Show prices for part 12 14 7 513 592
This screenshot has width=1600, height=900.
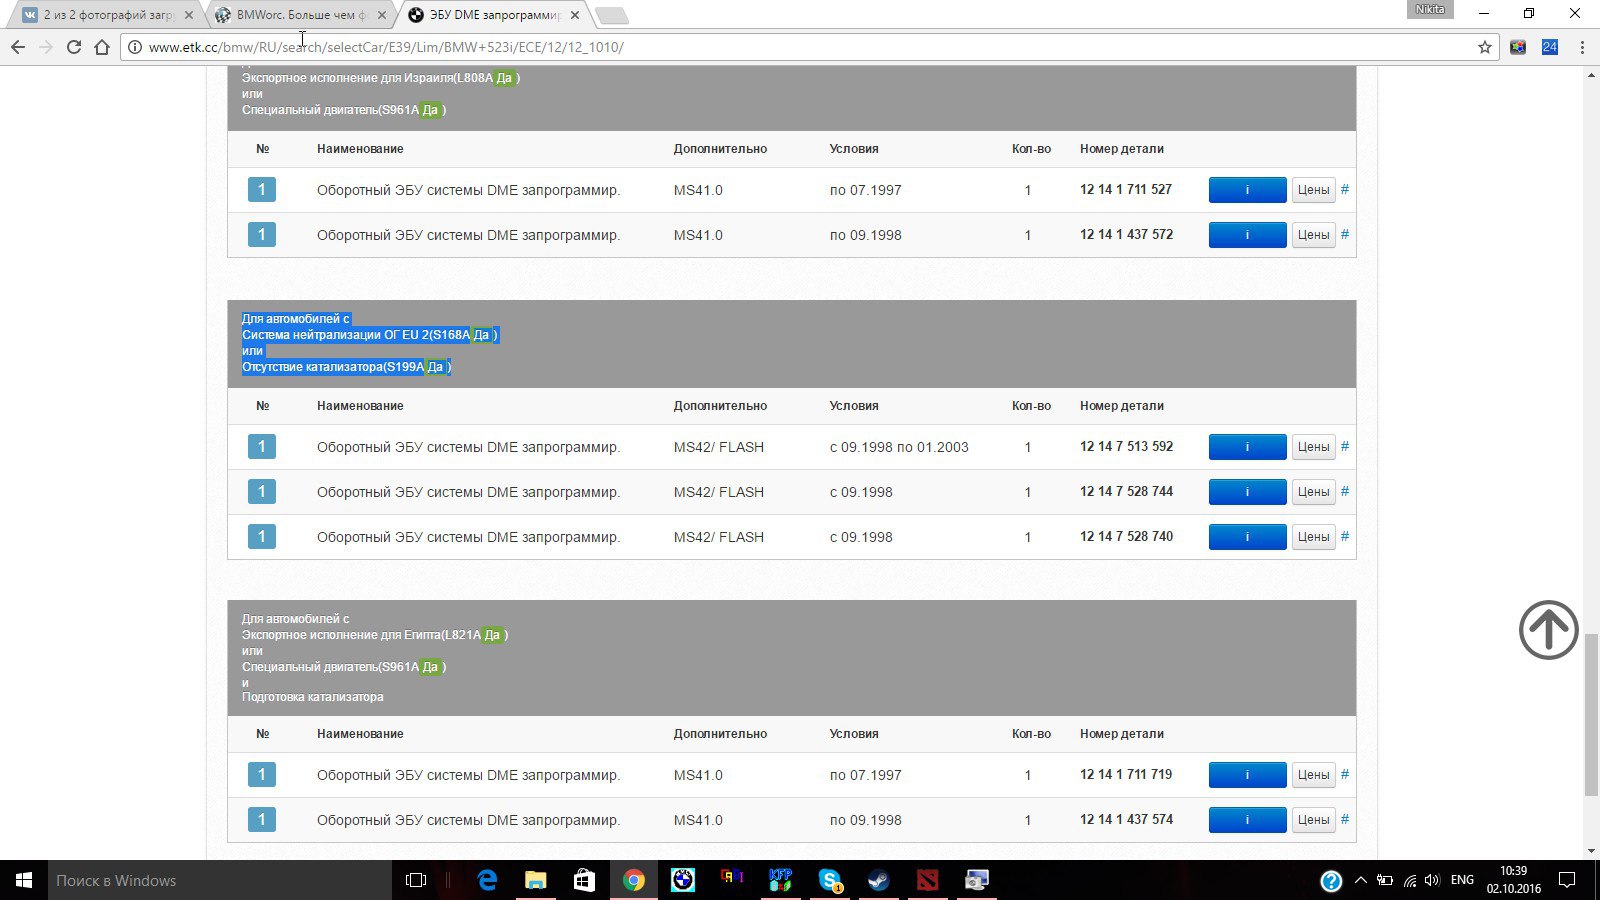coord(1313,447)
